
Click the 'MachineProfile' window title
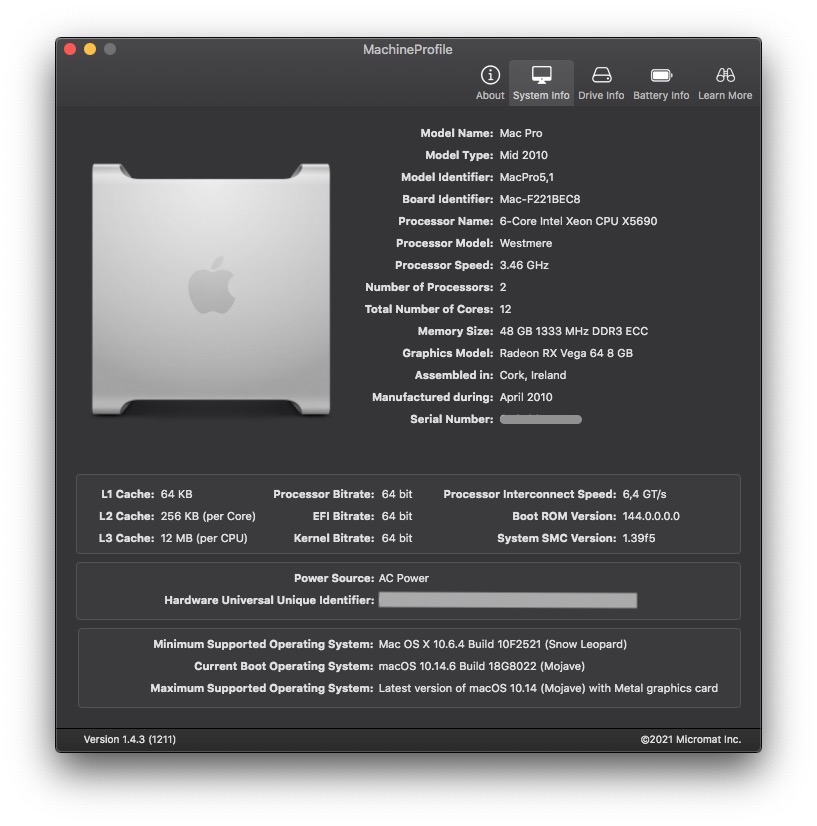tap(408, 50)
